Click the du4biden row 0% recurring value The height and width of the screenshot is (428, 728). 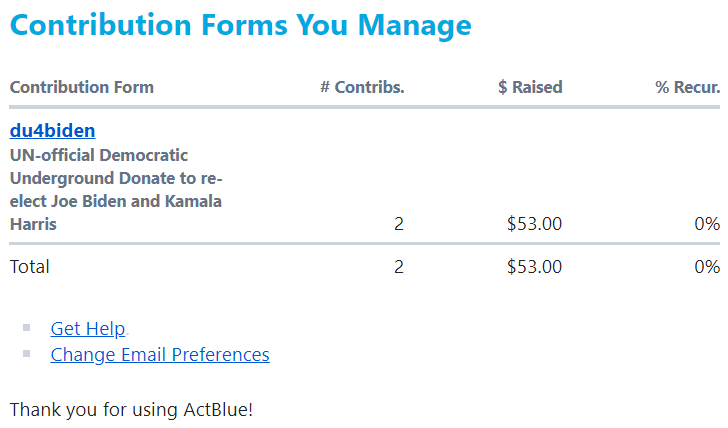click(707, 224)
